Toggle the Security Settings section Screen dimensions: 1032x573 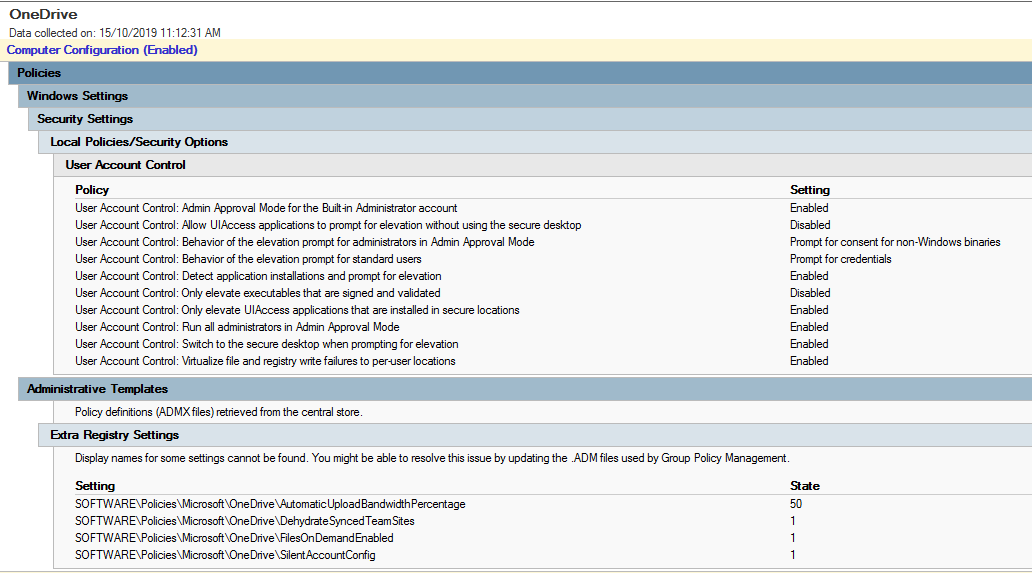pyautogui.click(x=85, y=119)
